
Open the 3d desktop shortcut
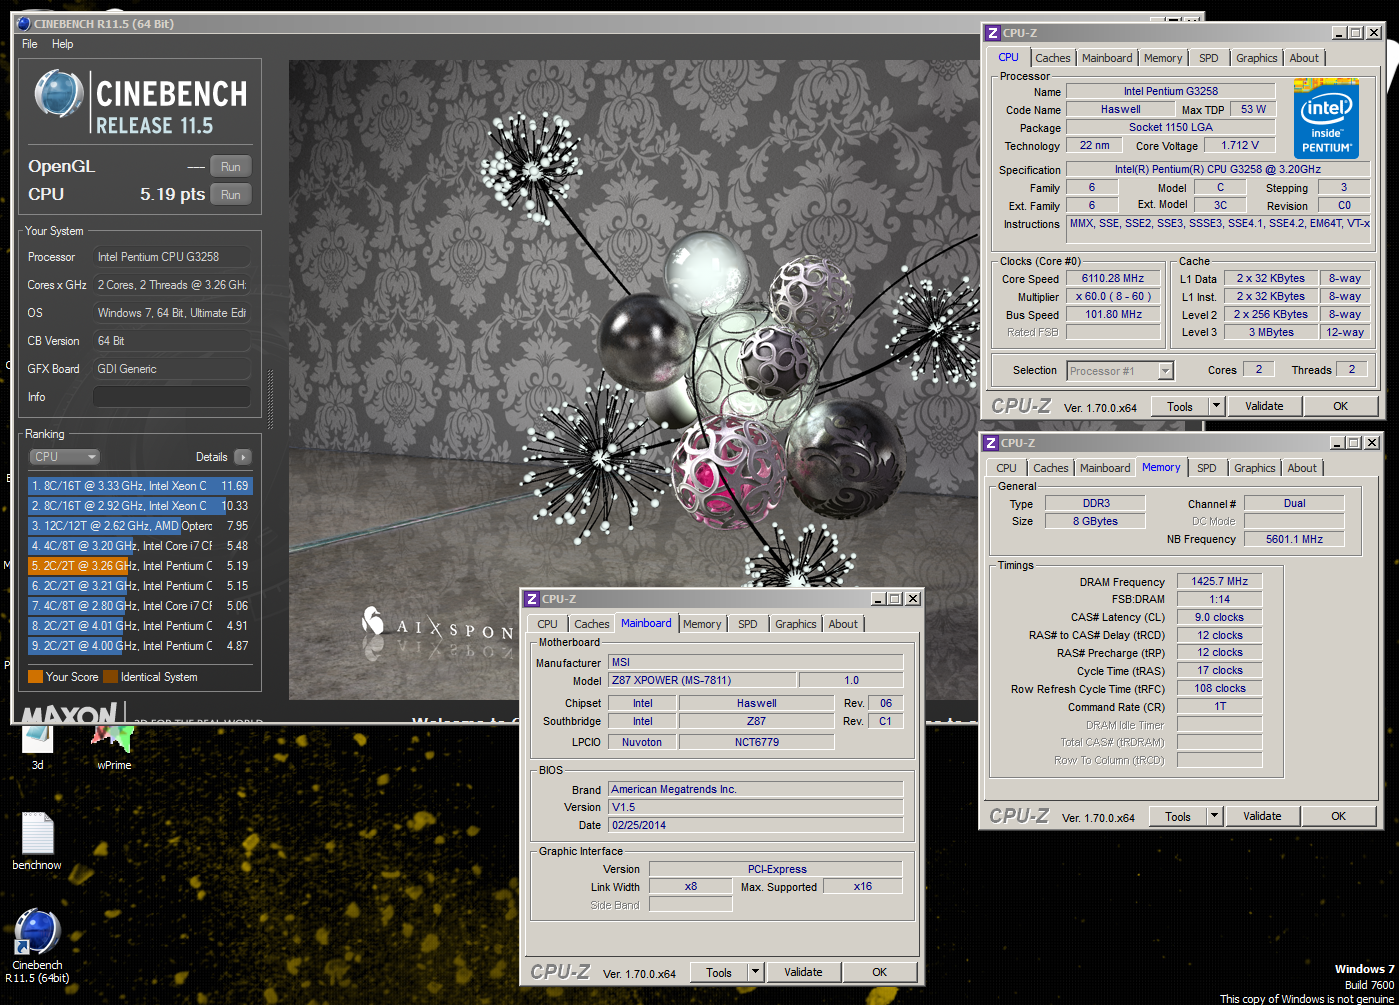[x=37, y=745]
